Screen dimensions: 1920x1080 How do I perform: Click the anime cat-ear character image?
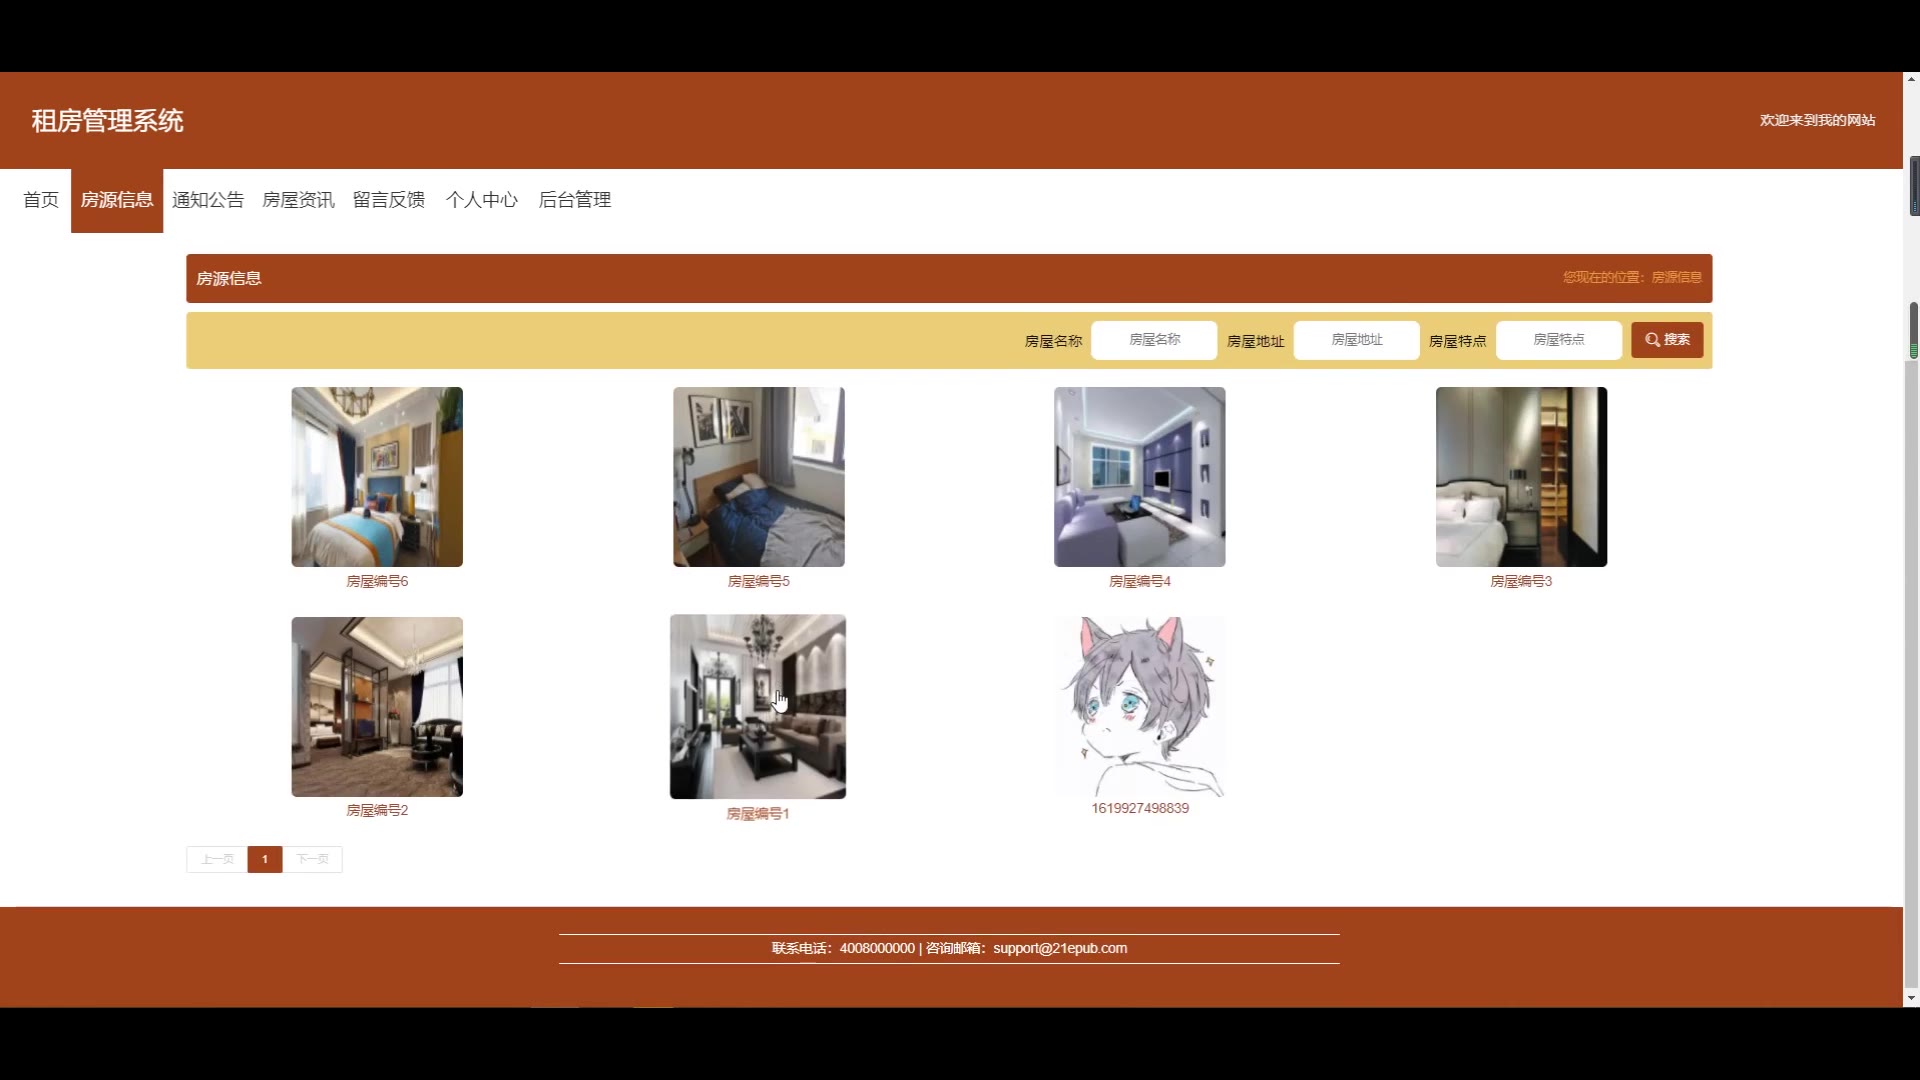1139,706
